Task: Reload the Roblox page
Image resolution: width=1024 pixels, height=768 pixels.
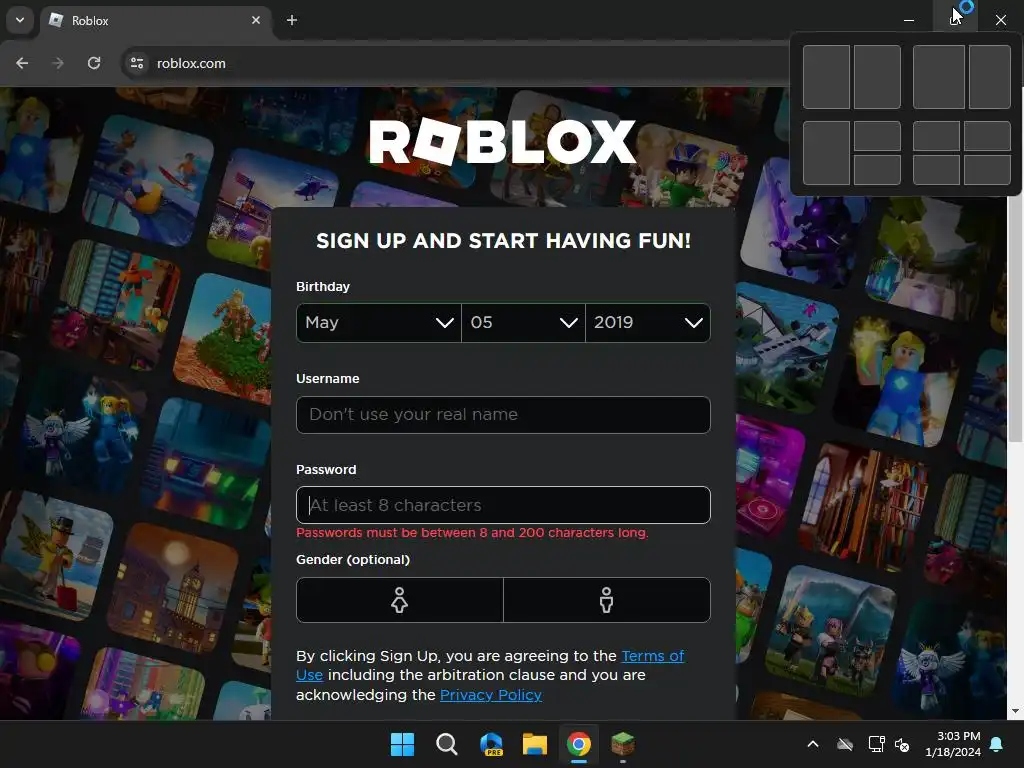Action: click(x=94, y=63)
